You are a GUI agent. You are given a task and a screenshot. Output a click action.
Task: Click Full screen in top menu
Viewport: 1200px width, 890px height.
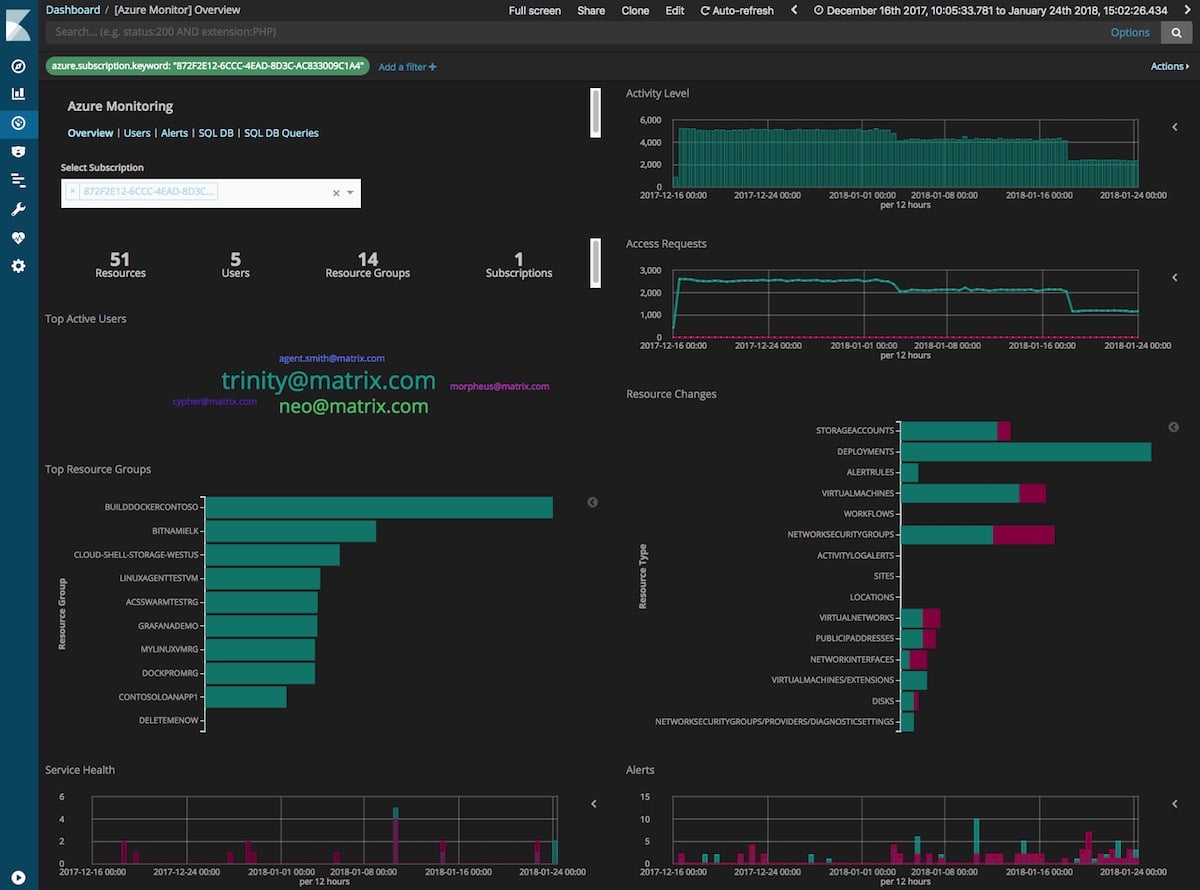pos(535,10)
